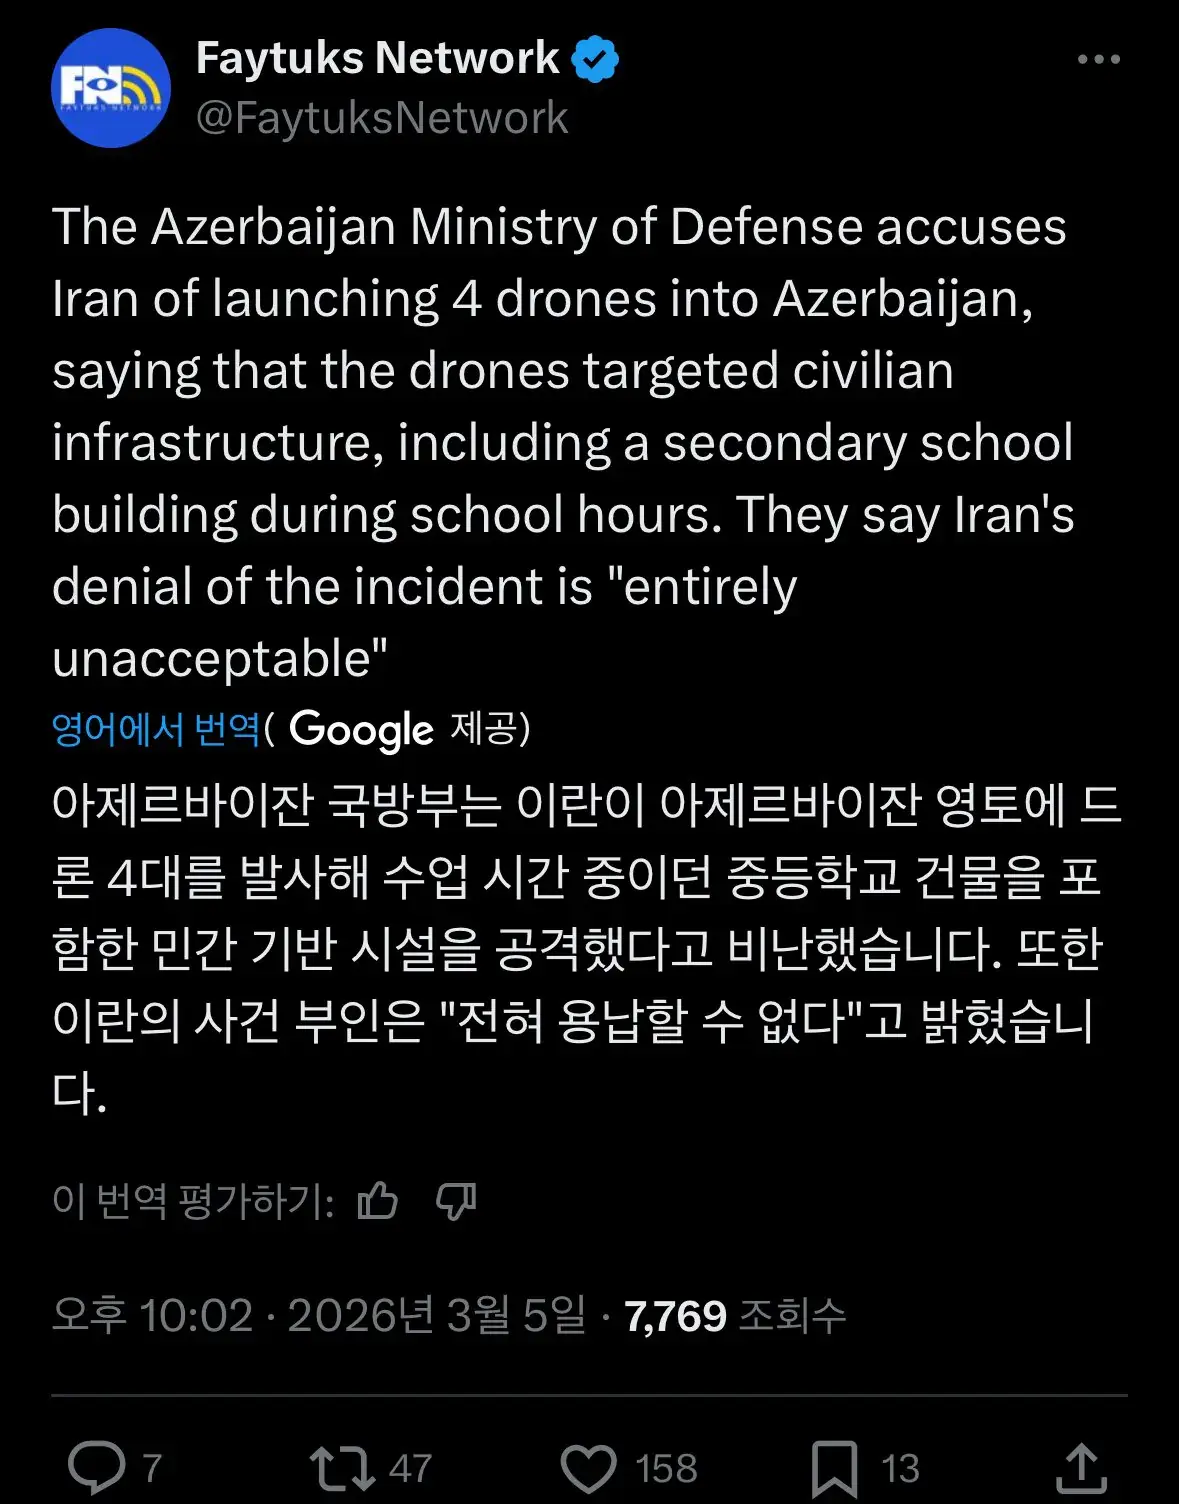This screenshot has height=1504, width=1179.
Task: Click the Google translation provider logo
Action: point(361,729)
